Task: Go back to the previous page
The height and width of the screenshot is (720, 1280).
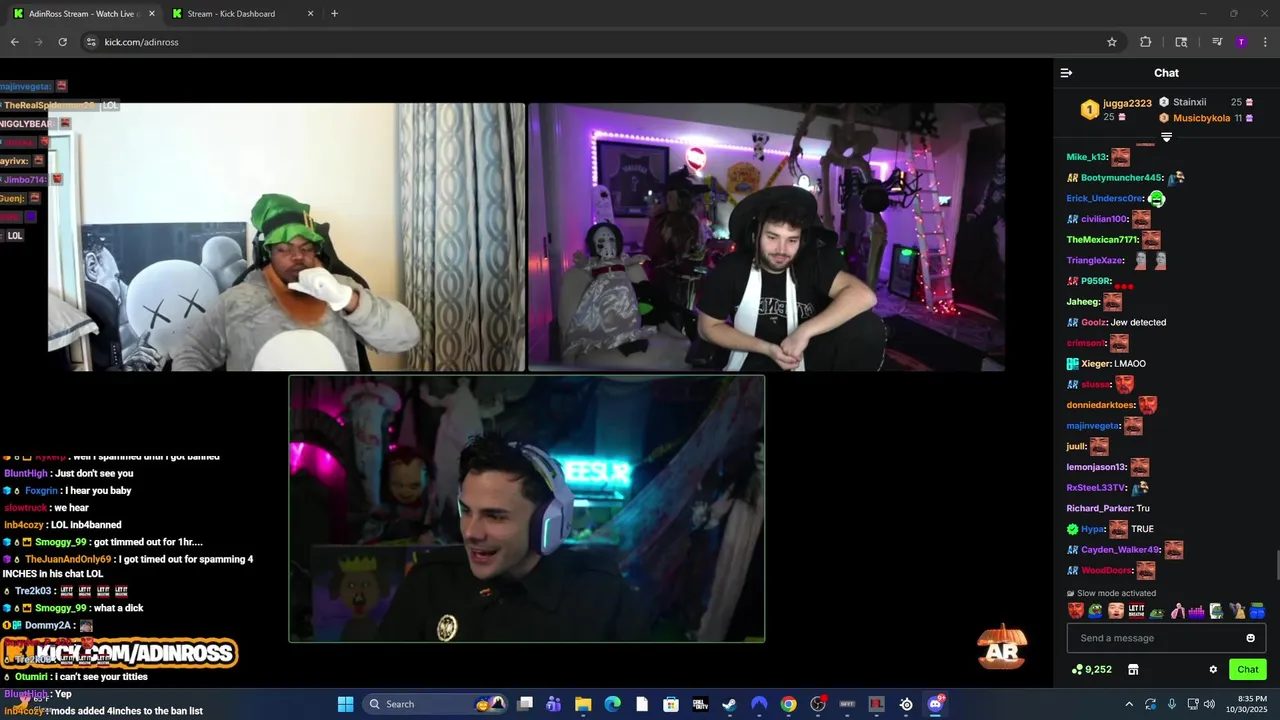Action: tap(14, 42)
